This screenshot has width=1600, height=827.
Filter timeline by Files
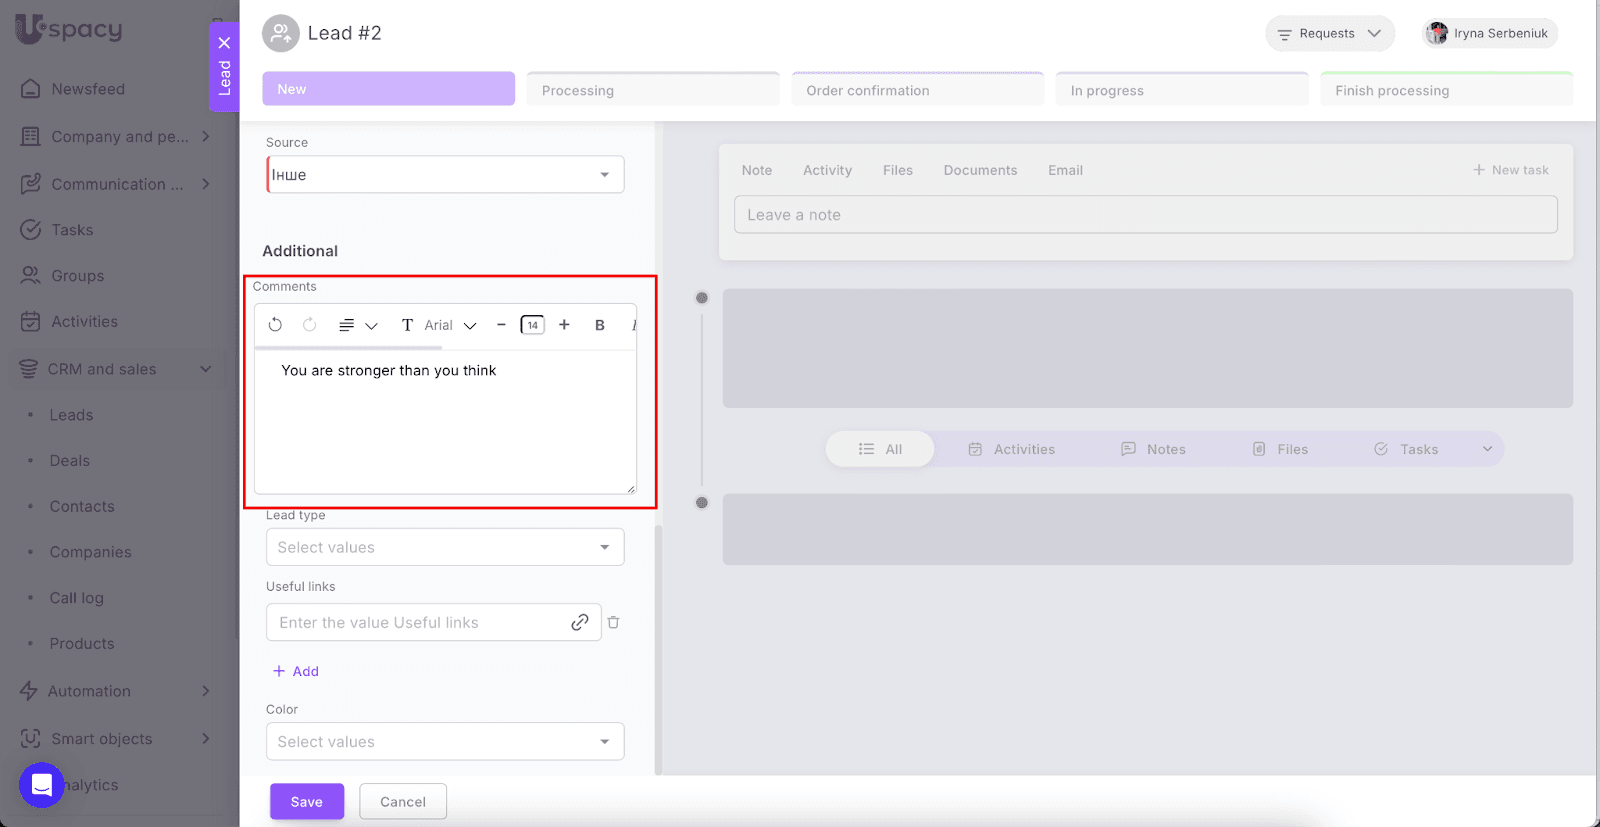tap(1280, 449)
